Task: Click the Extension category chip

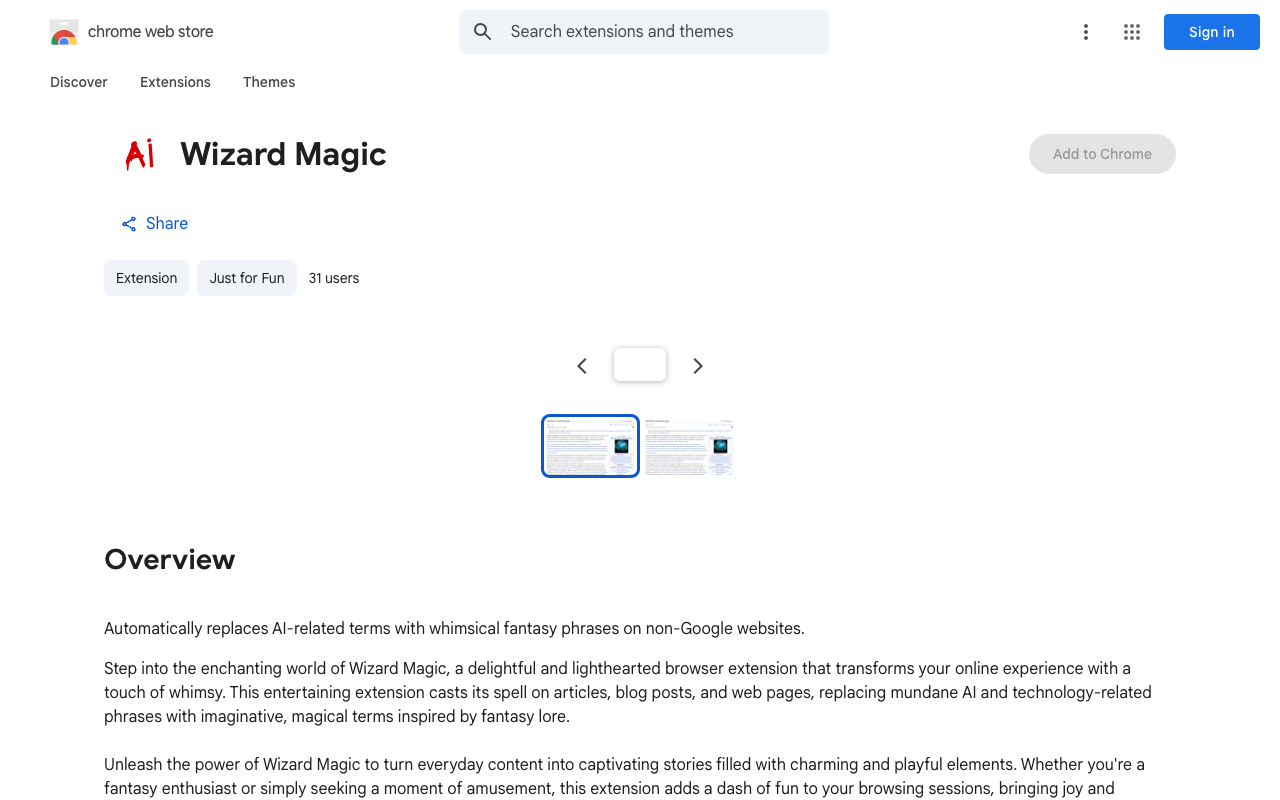Action: point(146,278)
